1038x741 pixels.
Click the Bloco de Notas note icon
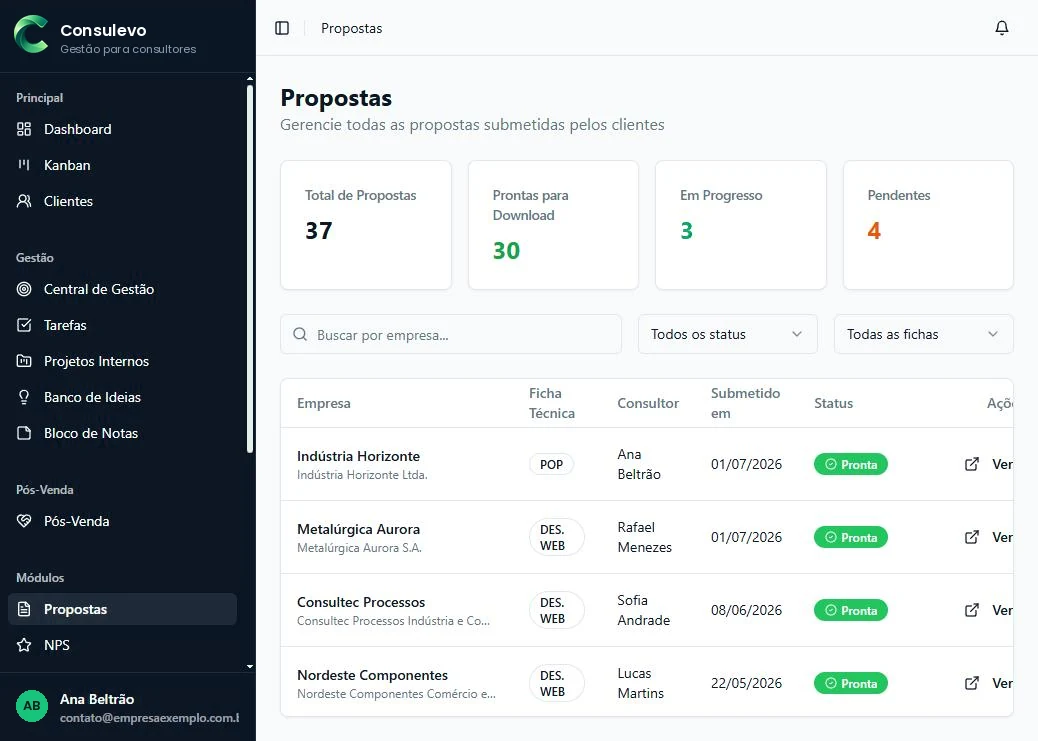[24, 433]
